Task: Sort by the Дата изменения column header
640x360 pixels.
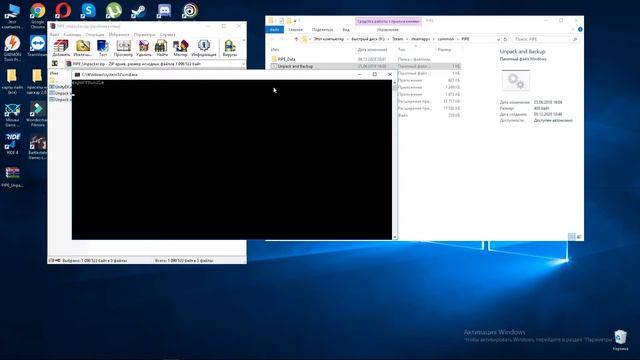Action: point(372,50)
